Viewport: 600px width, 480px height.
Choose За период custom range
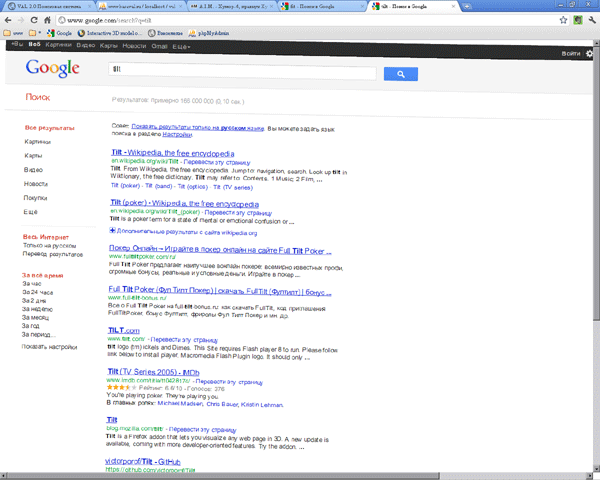(39, 334)
